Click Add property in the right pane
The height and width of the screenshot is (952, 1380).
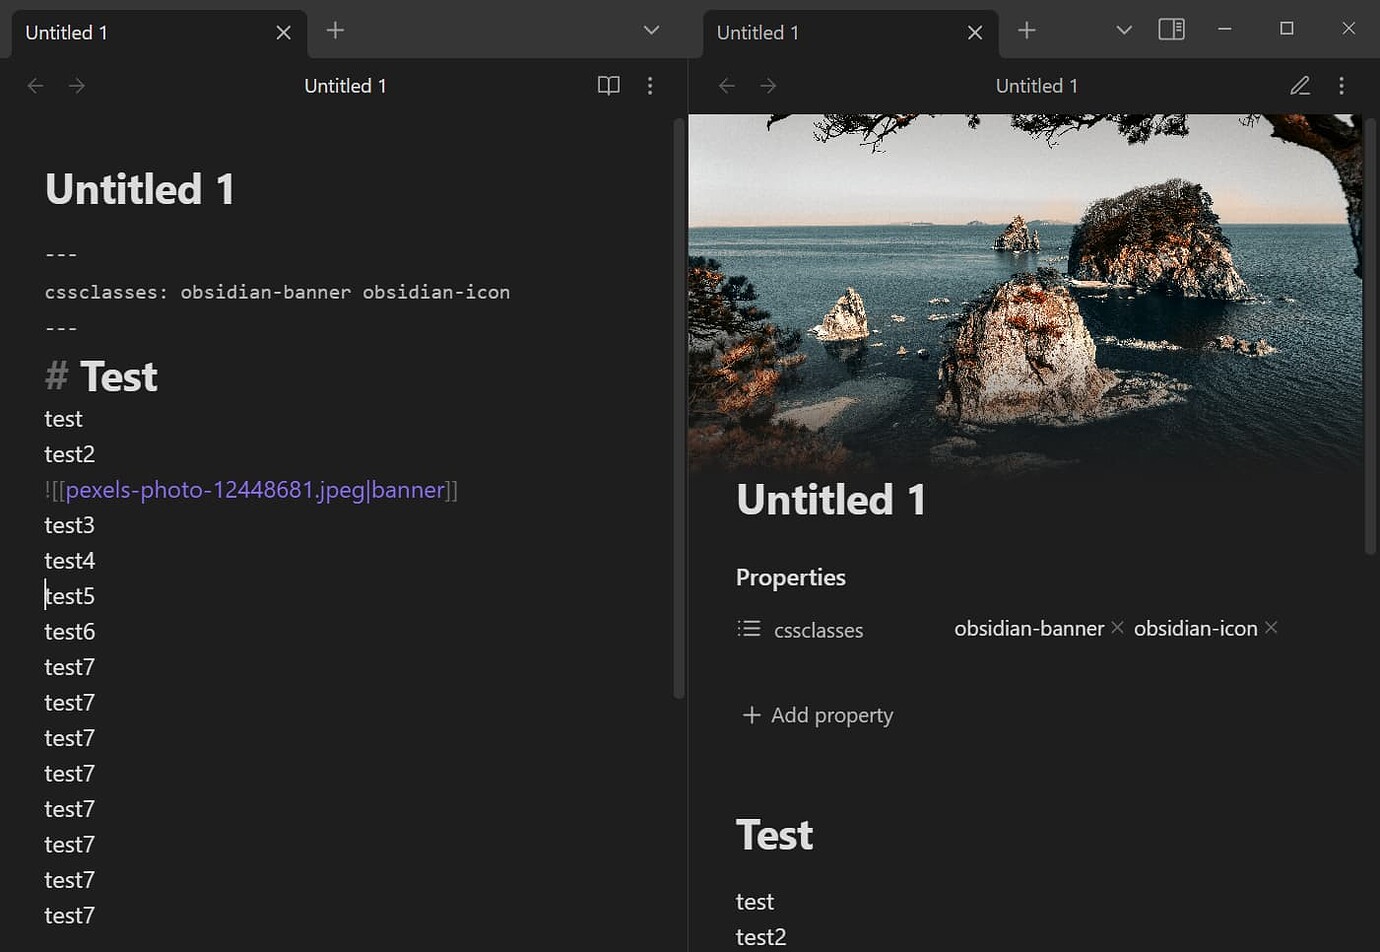point(816,715)
